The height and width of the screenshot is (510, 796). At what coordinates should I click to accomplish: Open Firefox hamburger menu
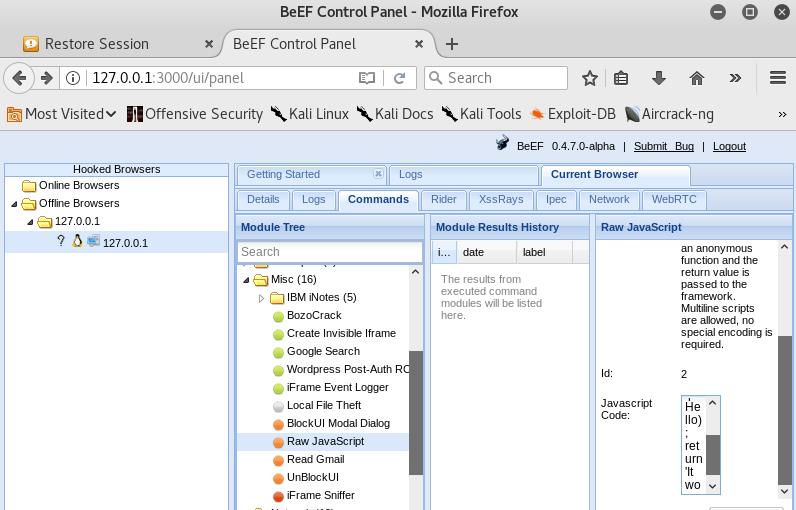click(x=778, y=78)
